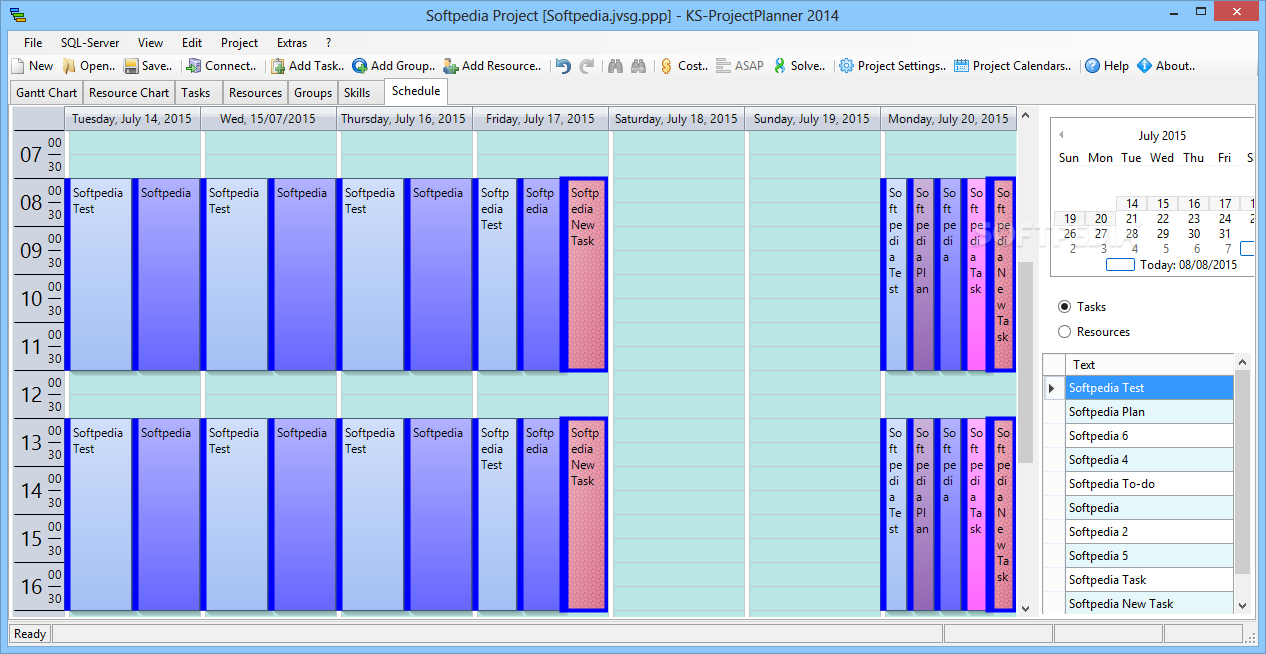The height and width of the screenshot is (654, 1266).
Task: Select day 22 in the mini calendar
Action: click(x=1162, y=218)
